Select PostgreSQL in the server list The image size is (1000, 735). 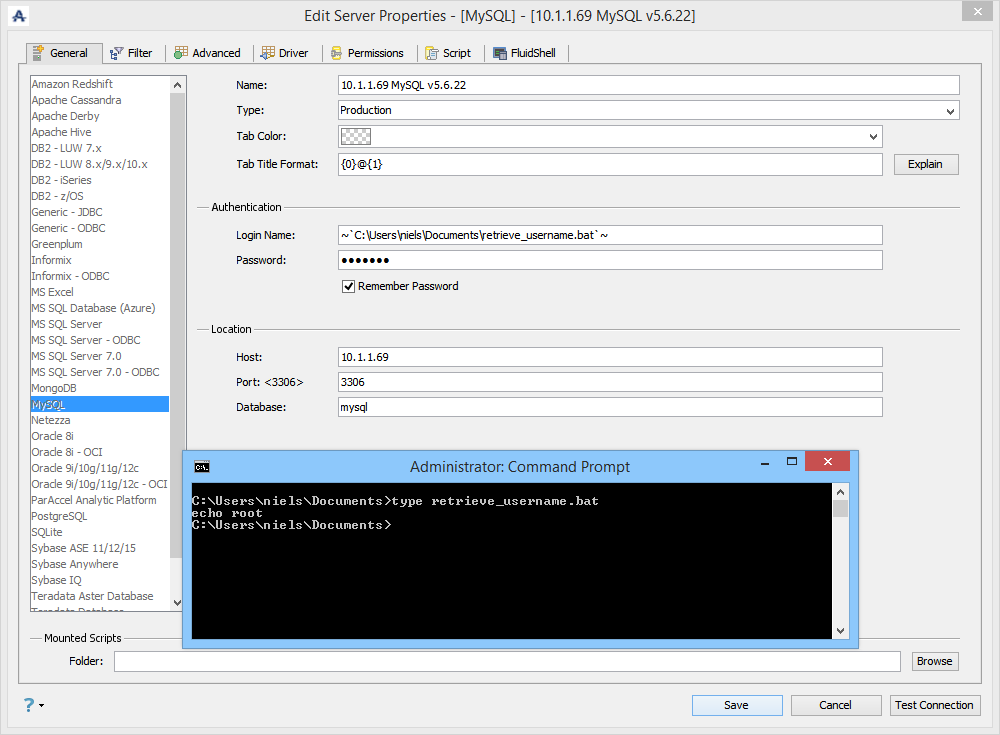coord(59,516)
